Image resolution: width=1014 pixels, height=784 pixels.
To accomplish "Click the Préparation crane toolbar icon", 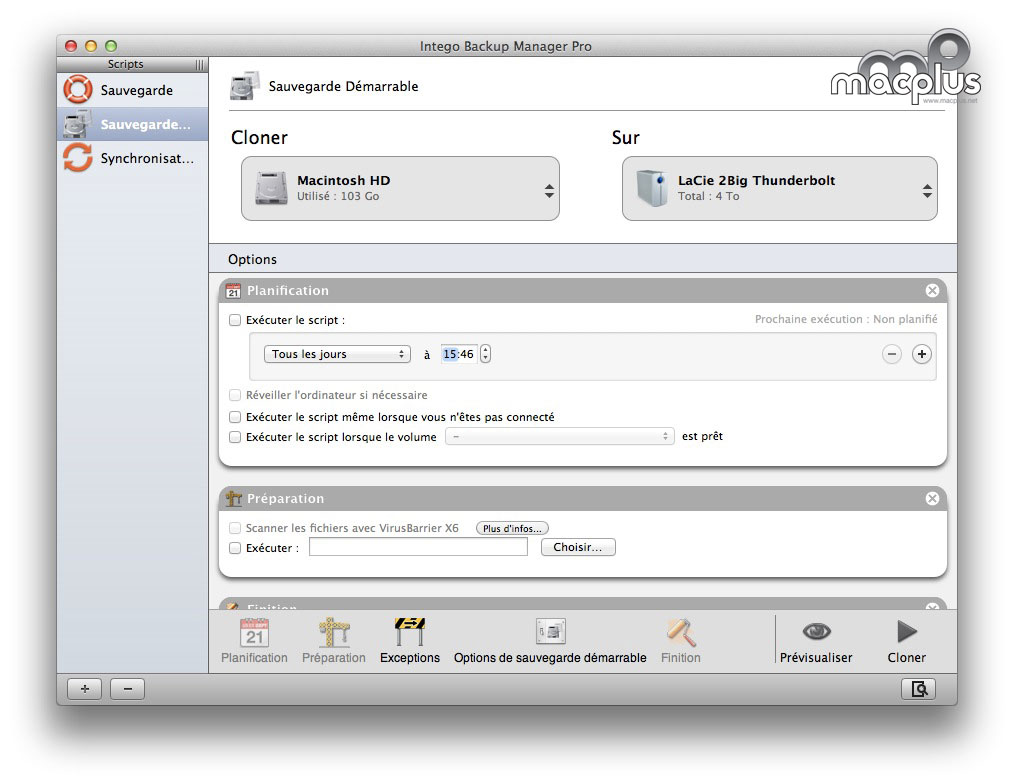I will (x=334, y=633).
